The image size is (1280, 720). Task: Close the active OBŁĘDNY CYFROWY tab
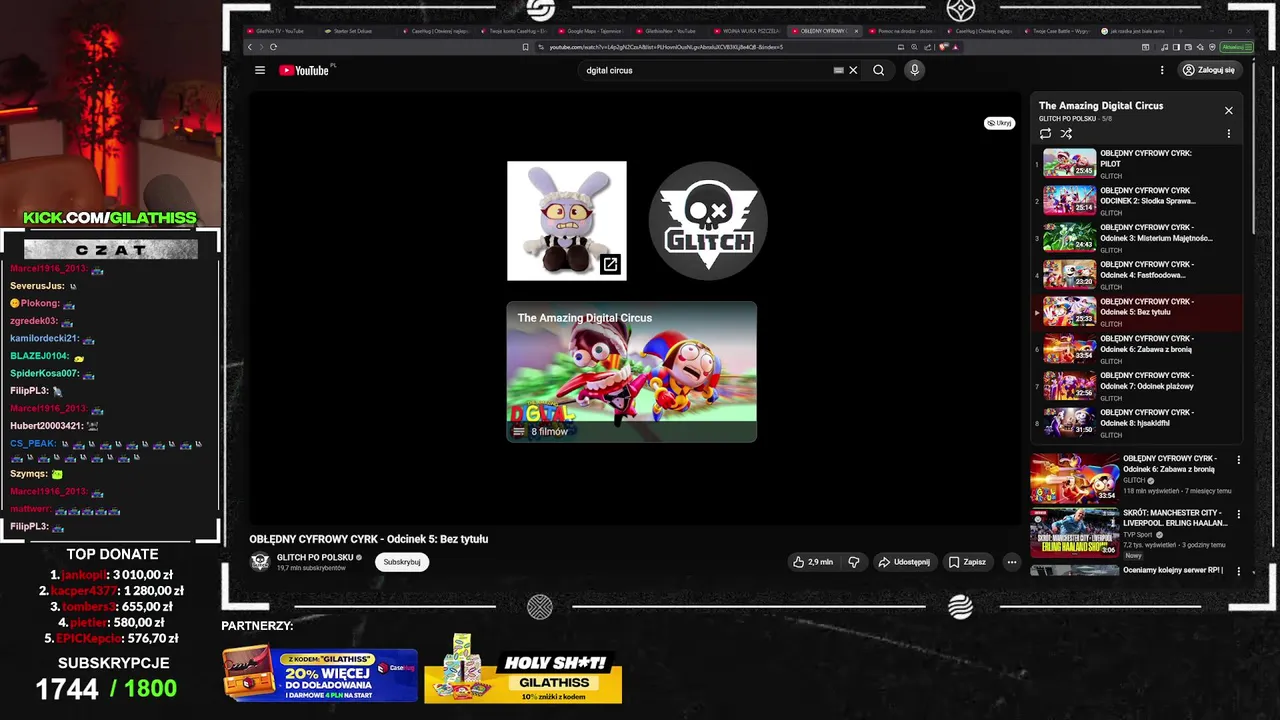(856, 31)
